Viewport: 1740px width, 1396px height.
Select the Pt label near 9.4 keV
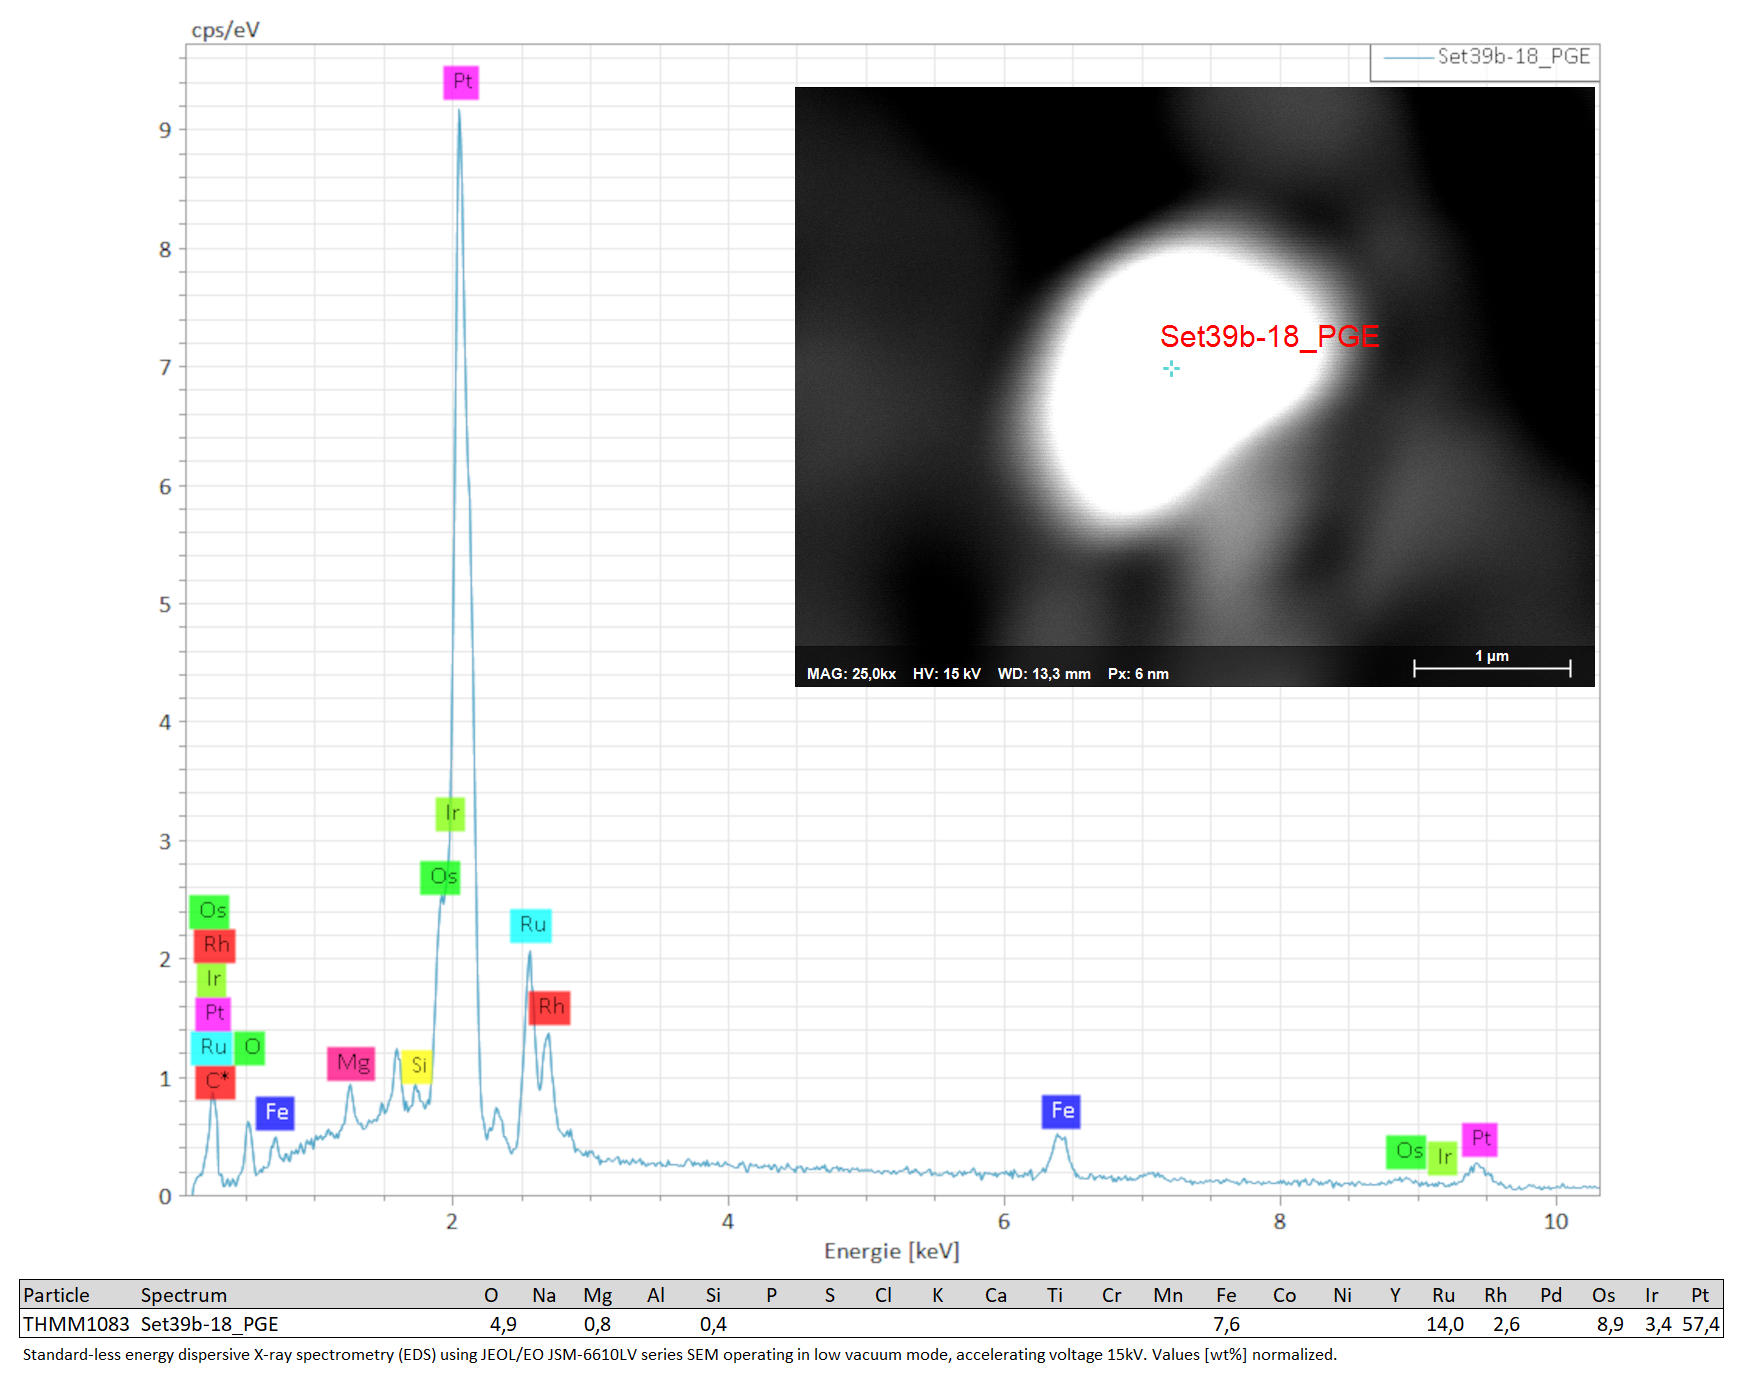click(x=1480, y=1139)
